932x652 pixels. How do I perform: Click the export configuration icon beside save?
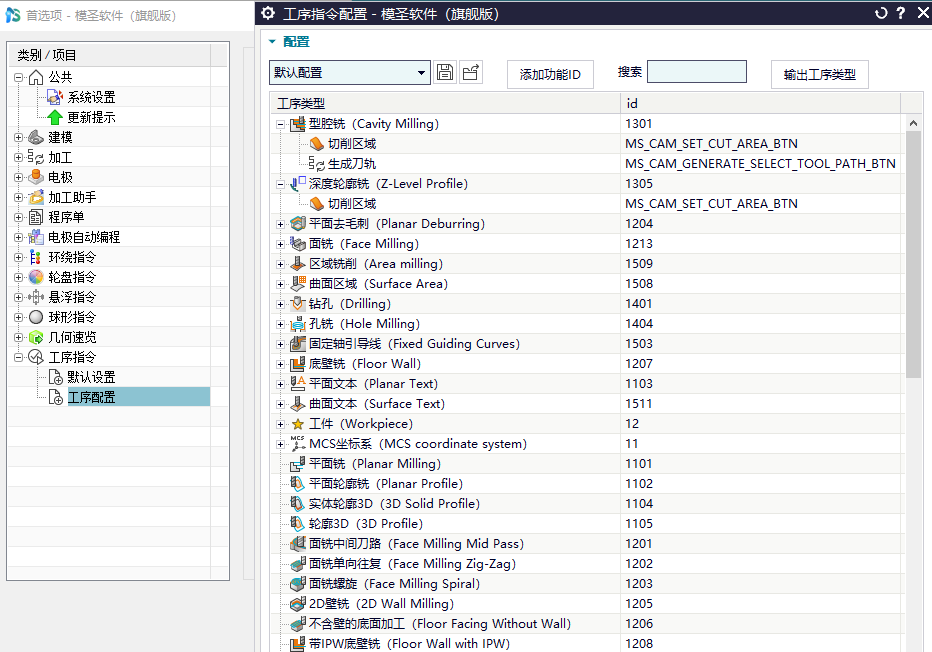(471, 73)
